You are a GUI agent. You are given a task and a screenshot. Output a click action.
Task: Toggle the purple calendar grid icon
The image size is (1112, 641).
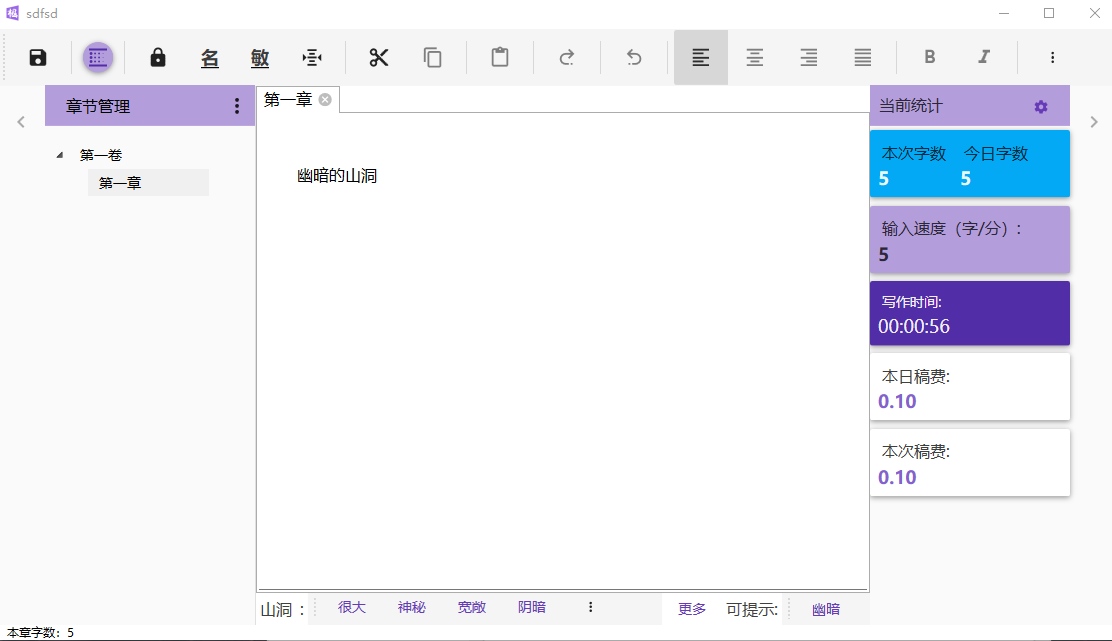[98, 57]
